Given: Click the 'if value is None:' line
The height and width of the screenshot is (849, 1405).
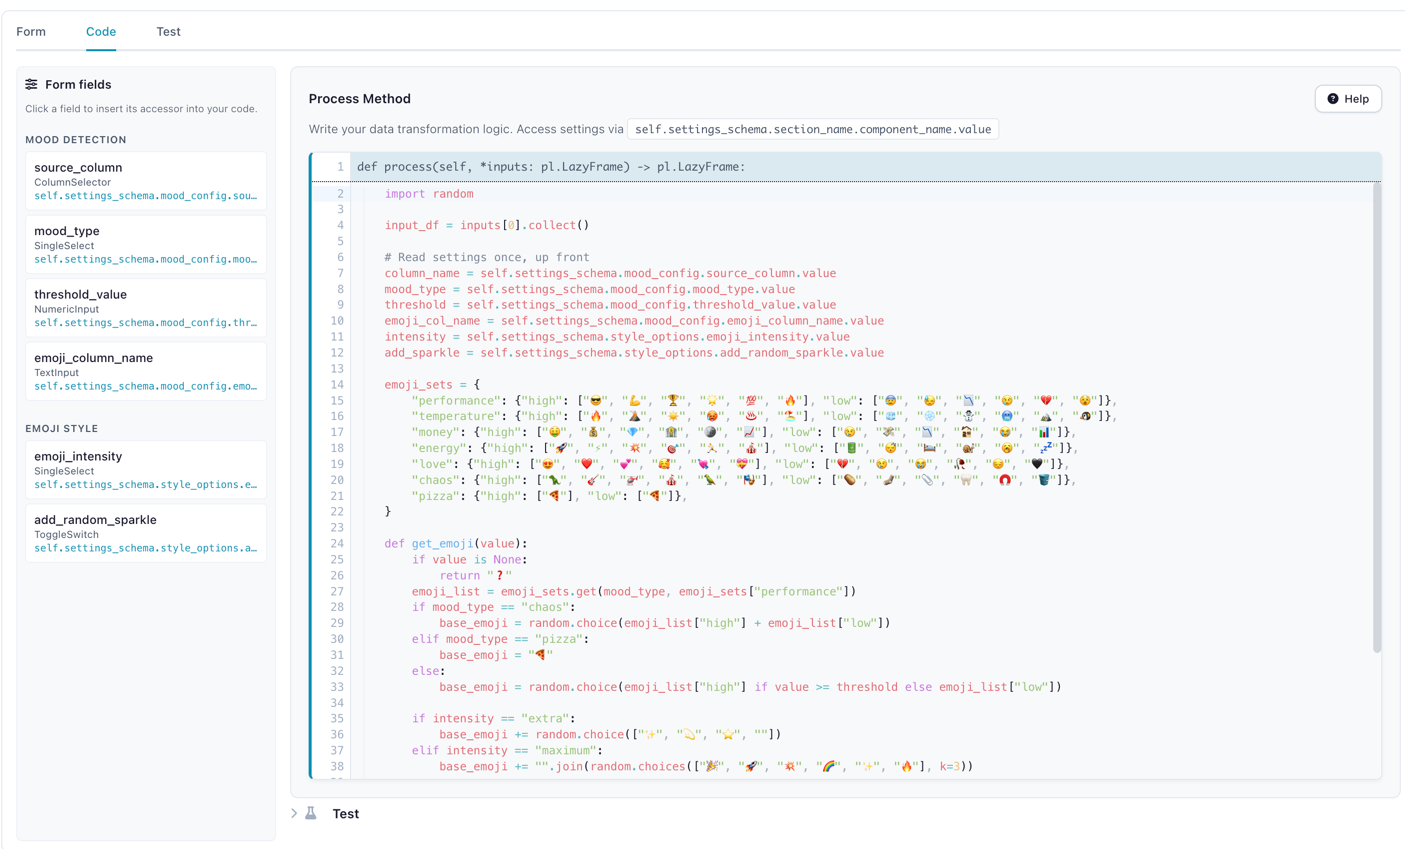Looking at the screenshot, I should (x=469, y=560).
